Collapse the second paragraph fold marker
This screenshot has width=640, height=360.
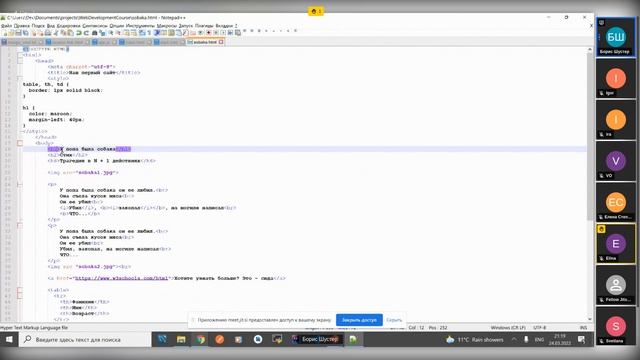click(20, 225)
